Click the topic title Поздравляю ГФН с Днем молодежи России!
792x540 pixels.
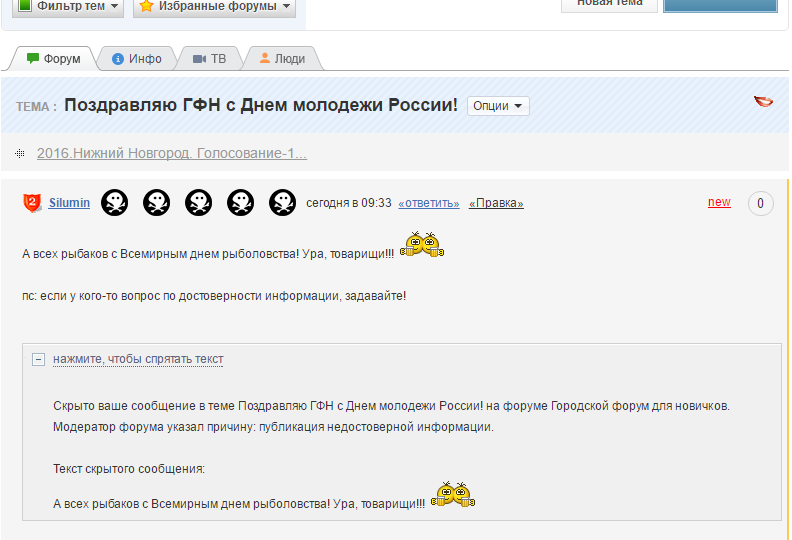(x=261, y=105)
